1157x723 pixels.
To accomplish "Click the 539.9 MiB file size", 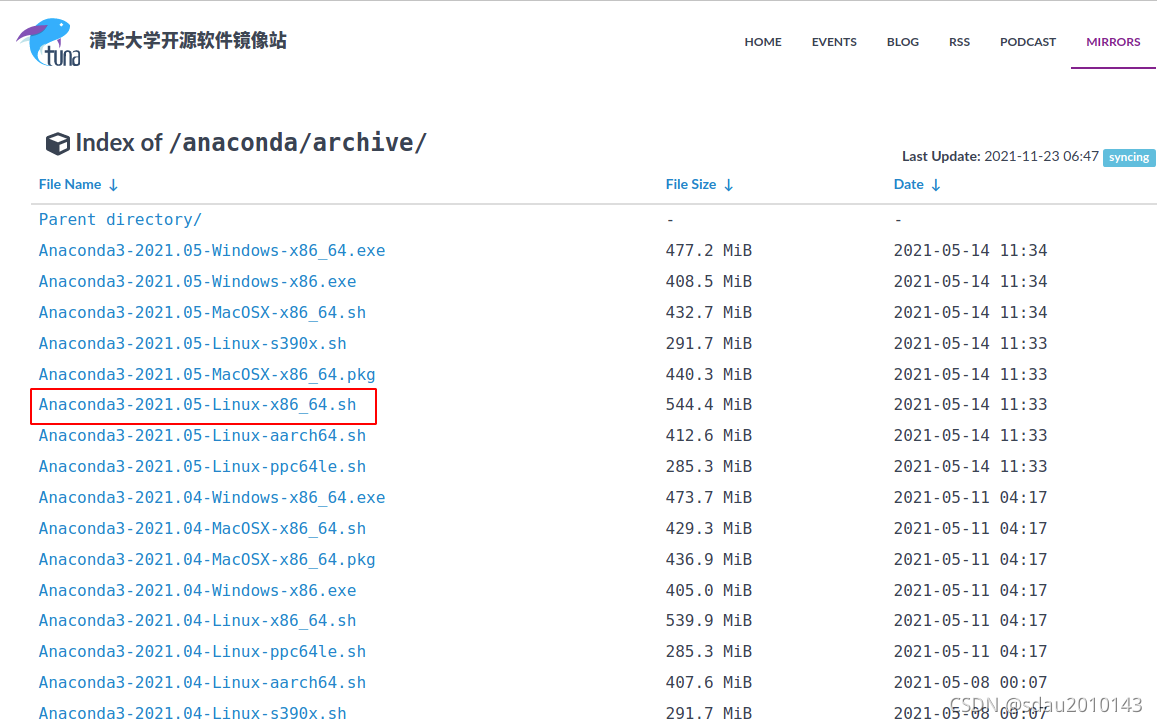I will 708,620.
